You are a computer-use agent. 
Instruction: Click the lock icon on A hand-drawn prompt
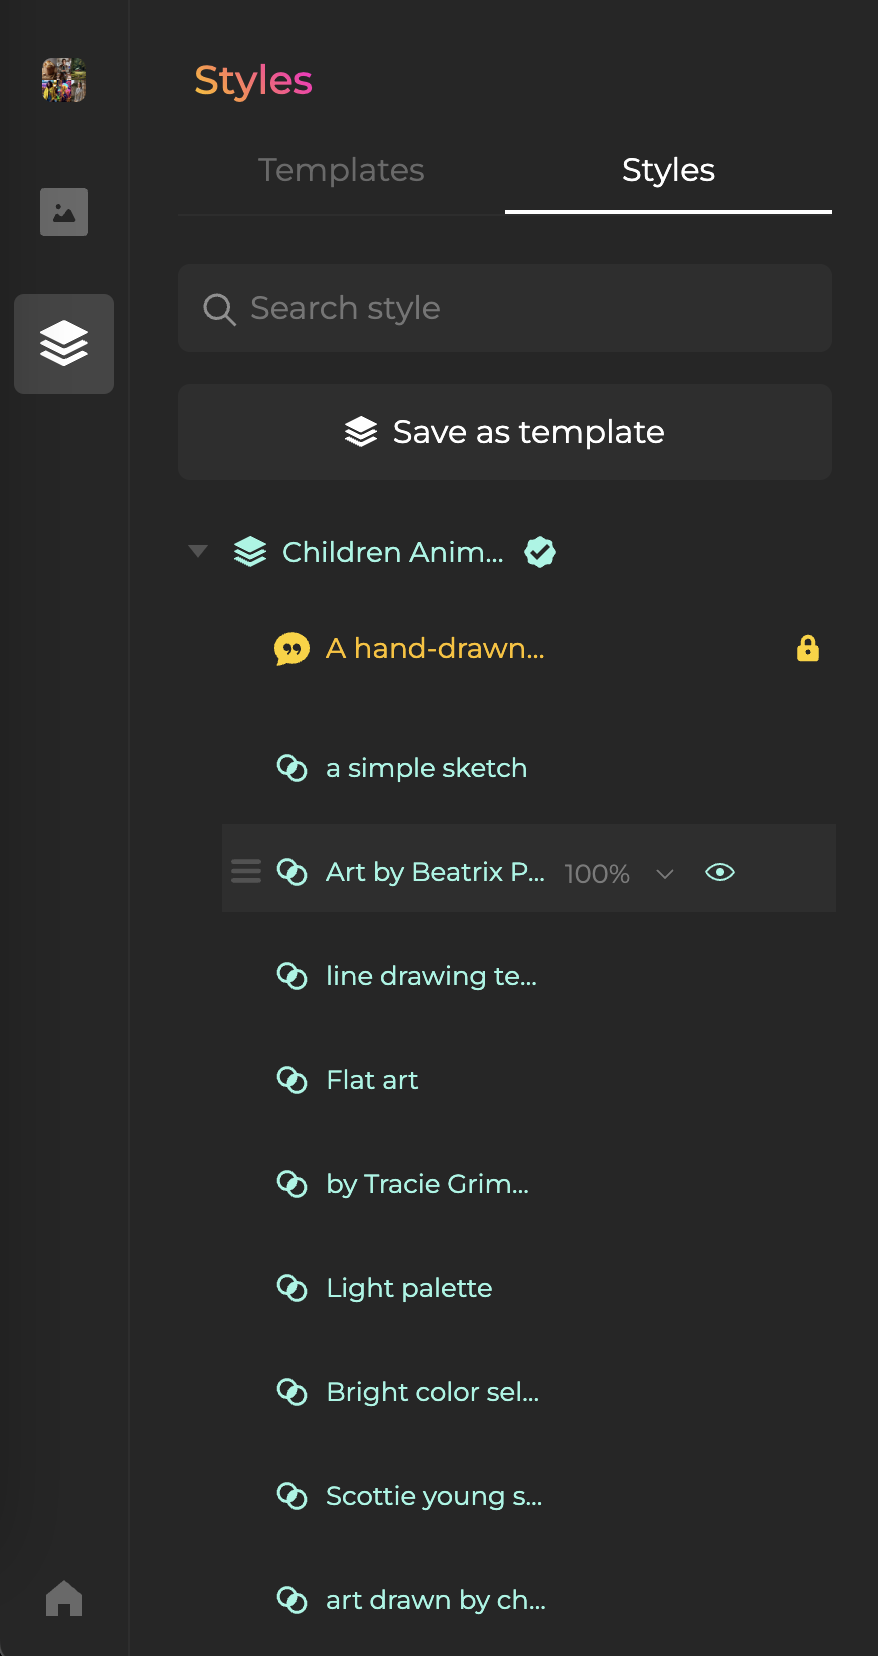[808, 649]
